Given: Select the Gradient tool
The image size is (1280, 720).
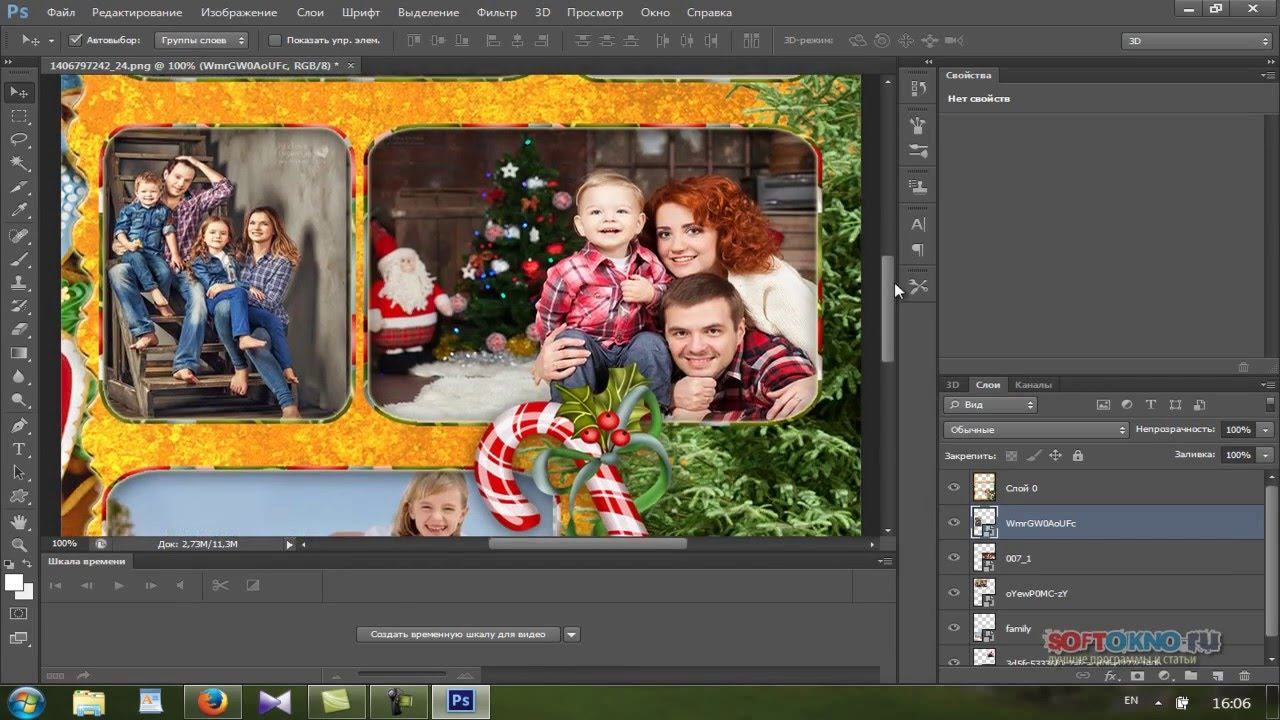Looking at the screenshot, I should pyautogui.click(x=19, y=353).
